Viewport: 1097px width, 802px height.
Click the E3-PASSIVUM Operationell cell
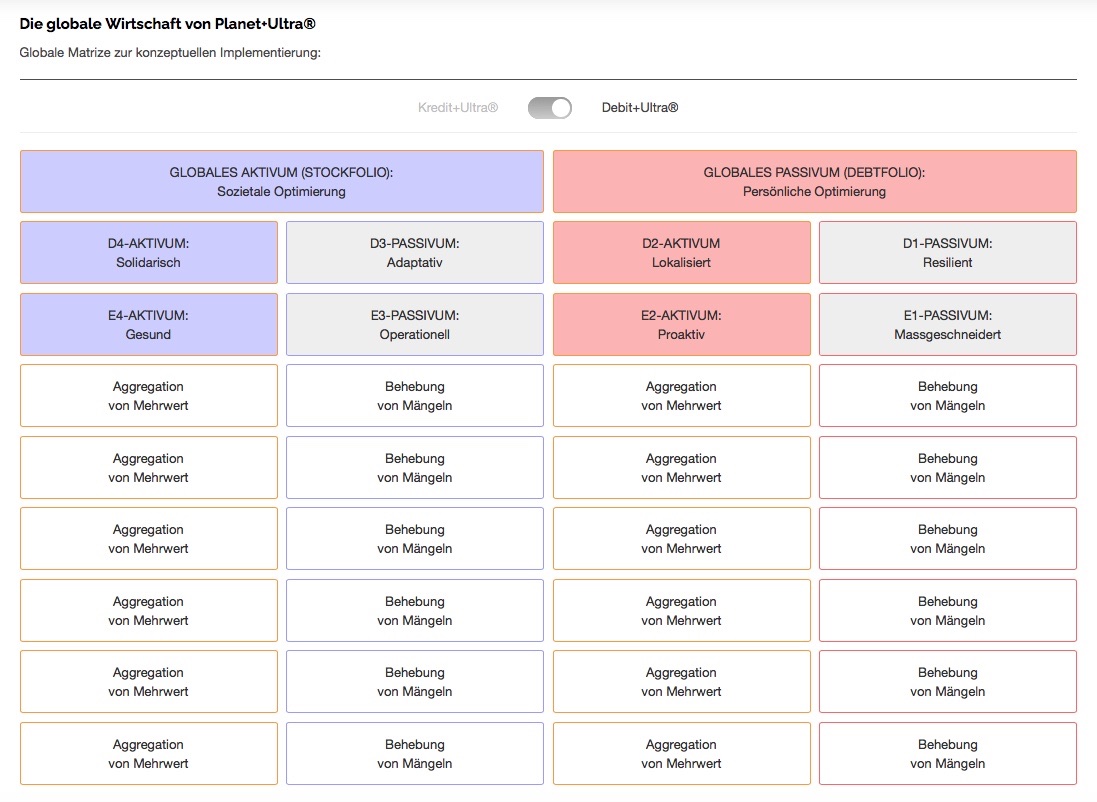415,325
